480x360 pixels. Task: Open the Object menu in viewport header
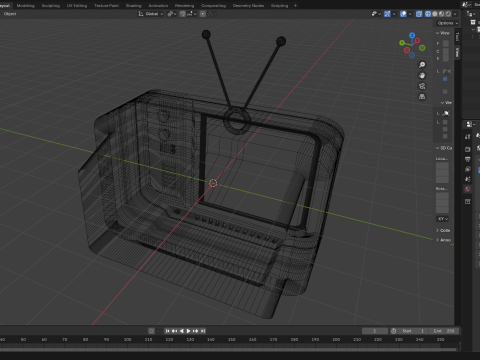click(x=10, y=14)
